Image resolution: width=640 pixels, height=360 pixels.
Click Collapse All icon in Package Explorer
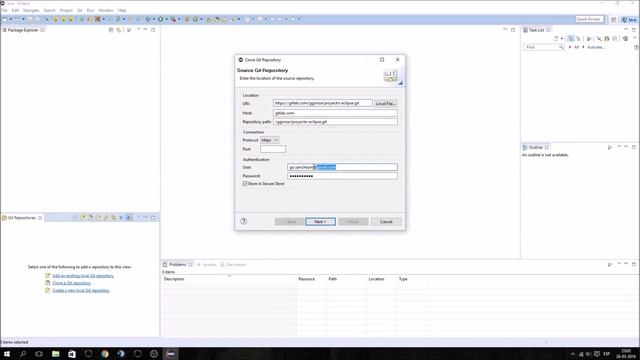111,30
